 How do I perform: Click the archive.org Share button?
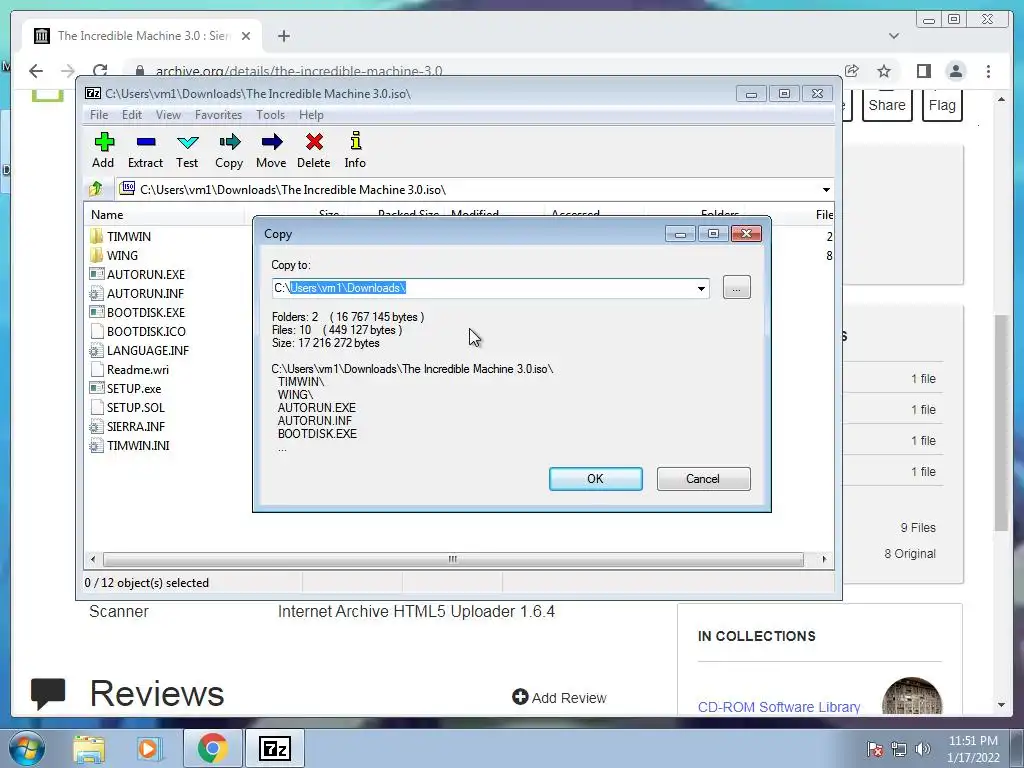(886, 105)
